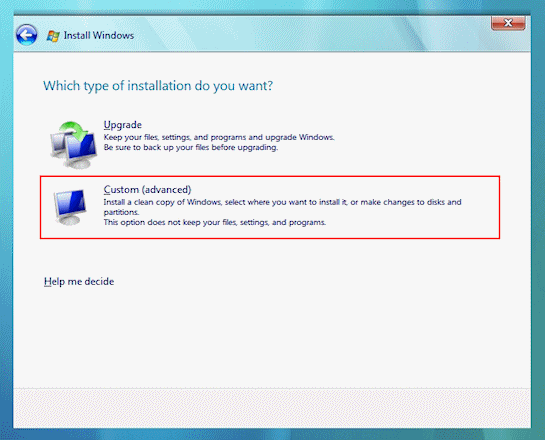545x440 pixels.
Task: Click the Custom single-monitor icon
Action: point(70,206)
